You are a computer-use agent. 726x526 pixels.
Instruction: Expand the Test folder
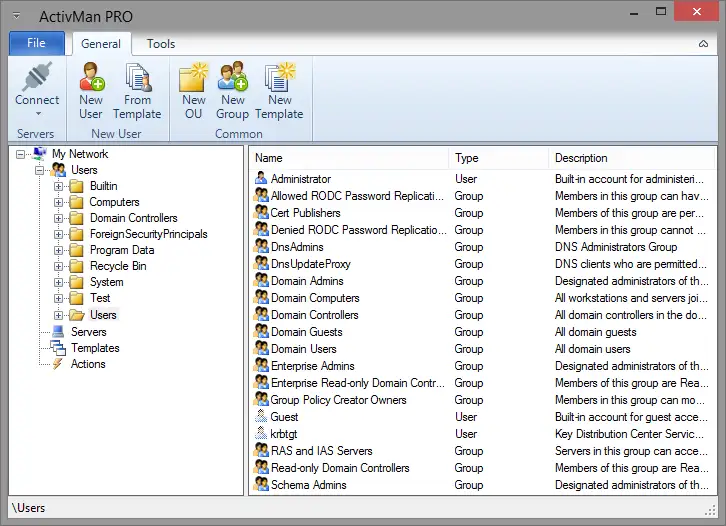point(58,299)
